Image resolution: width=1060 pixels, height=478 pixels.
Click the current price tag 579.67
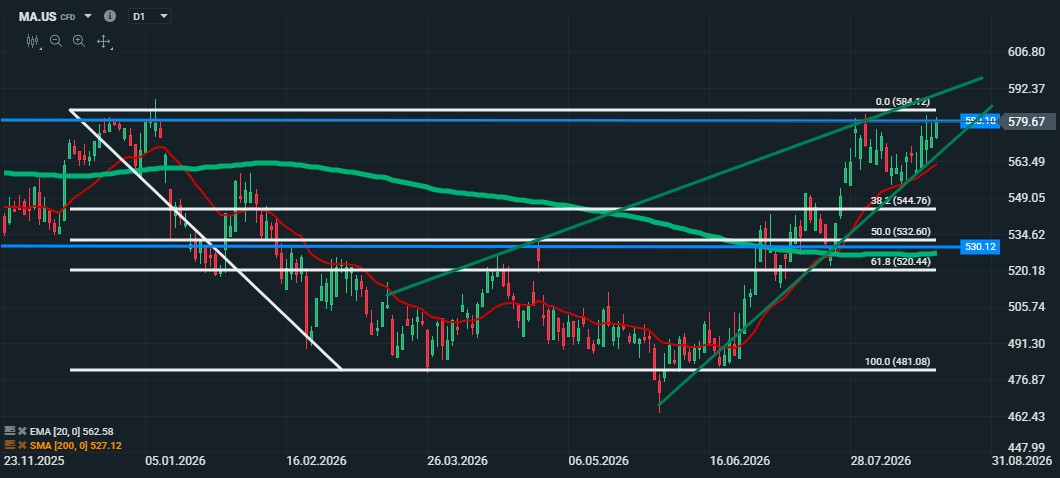click(x=1027, y=121)
